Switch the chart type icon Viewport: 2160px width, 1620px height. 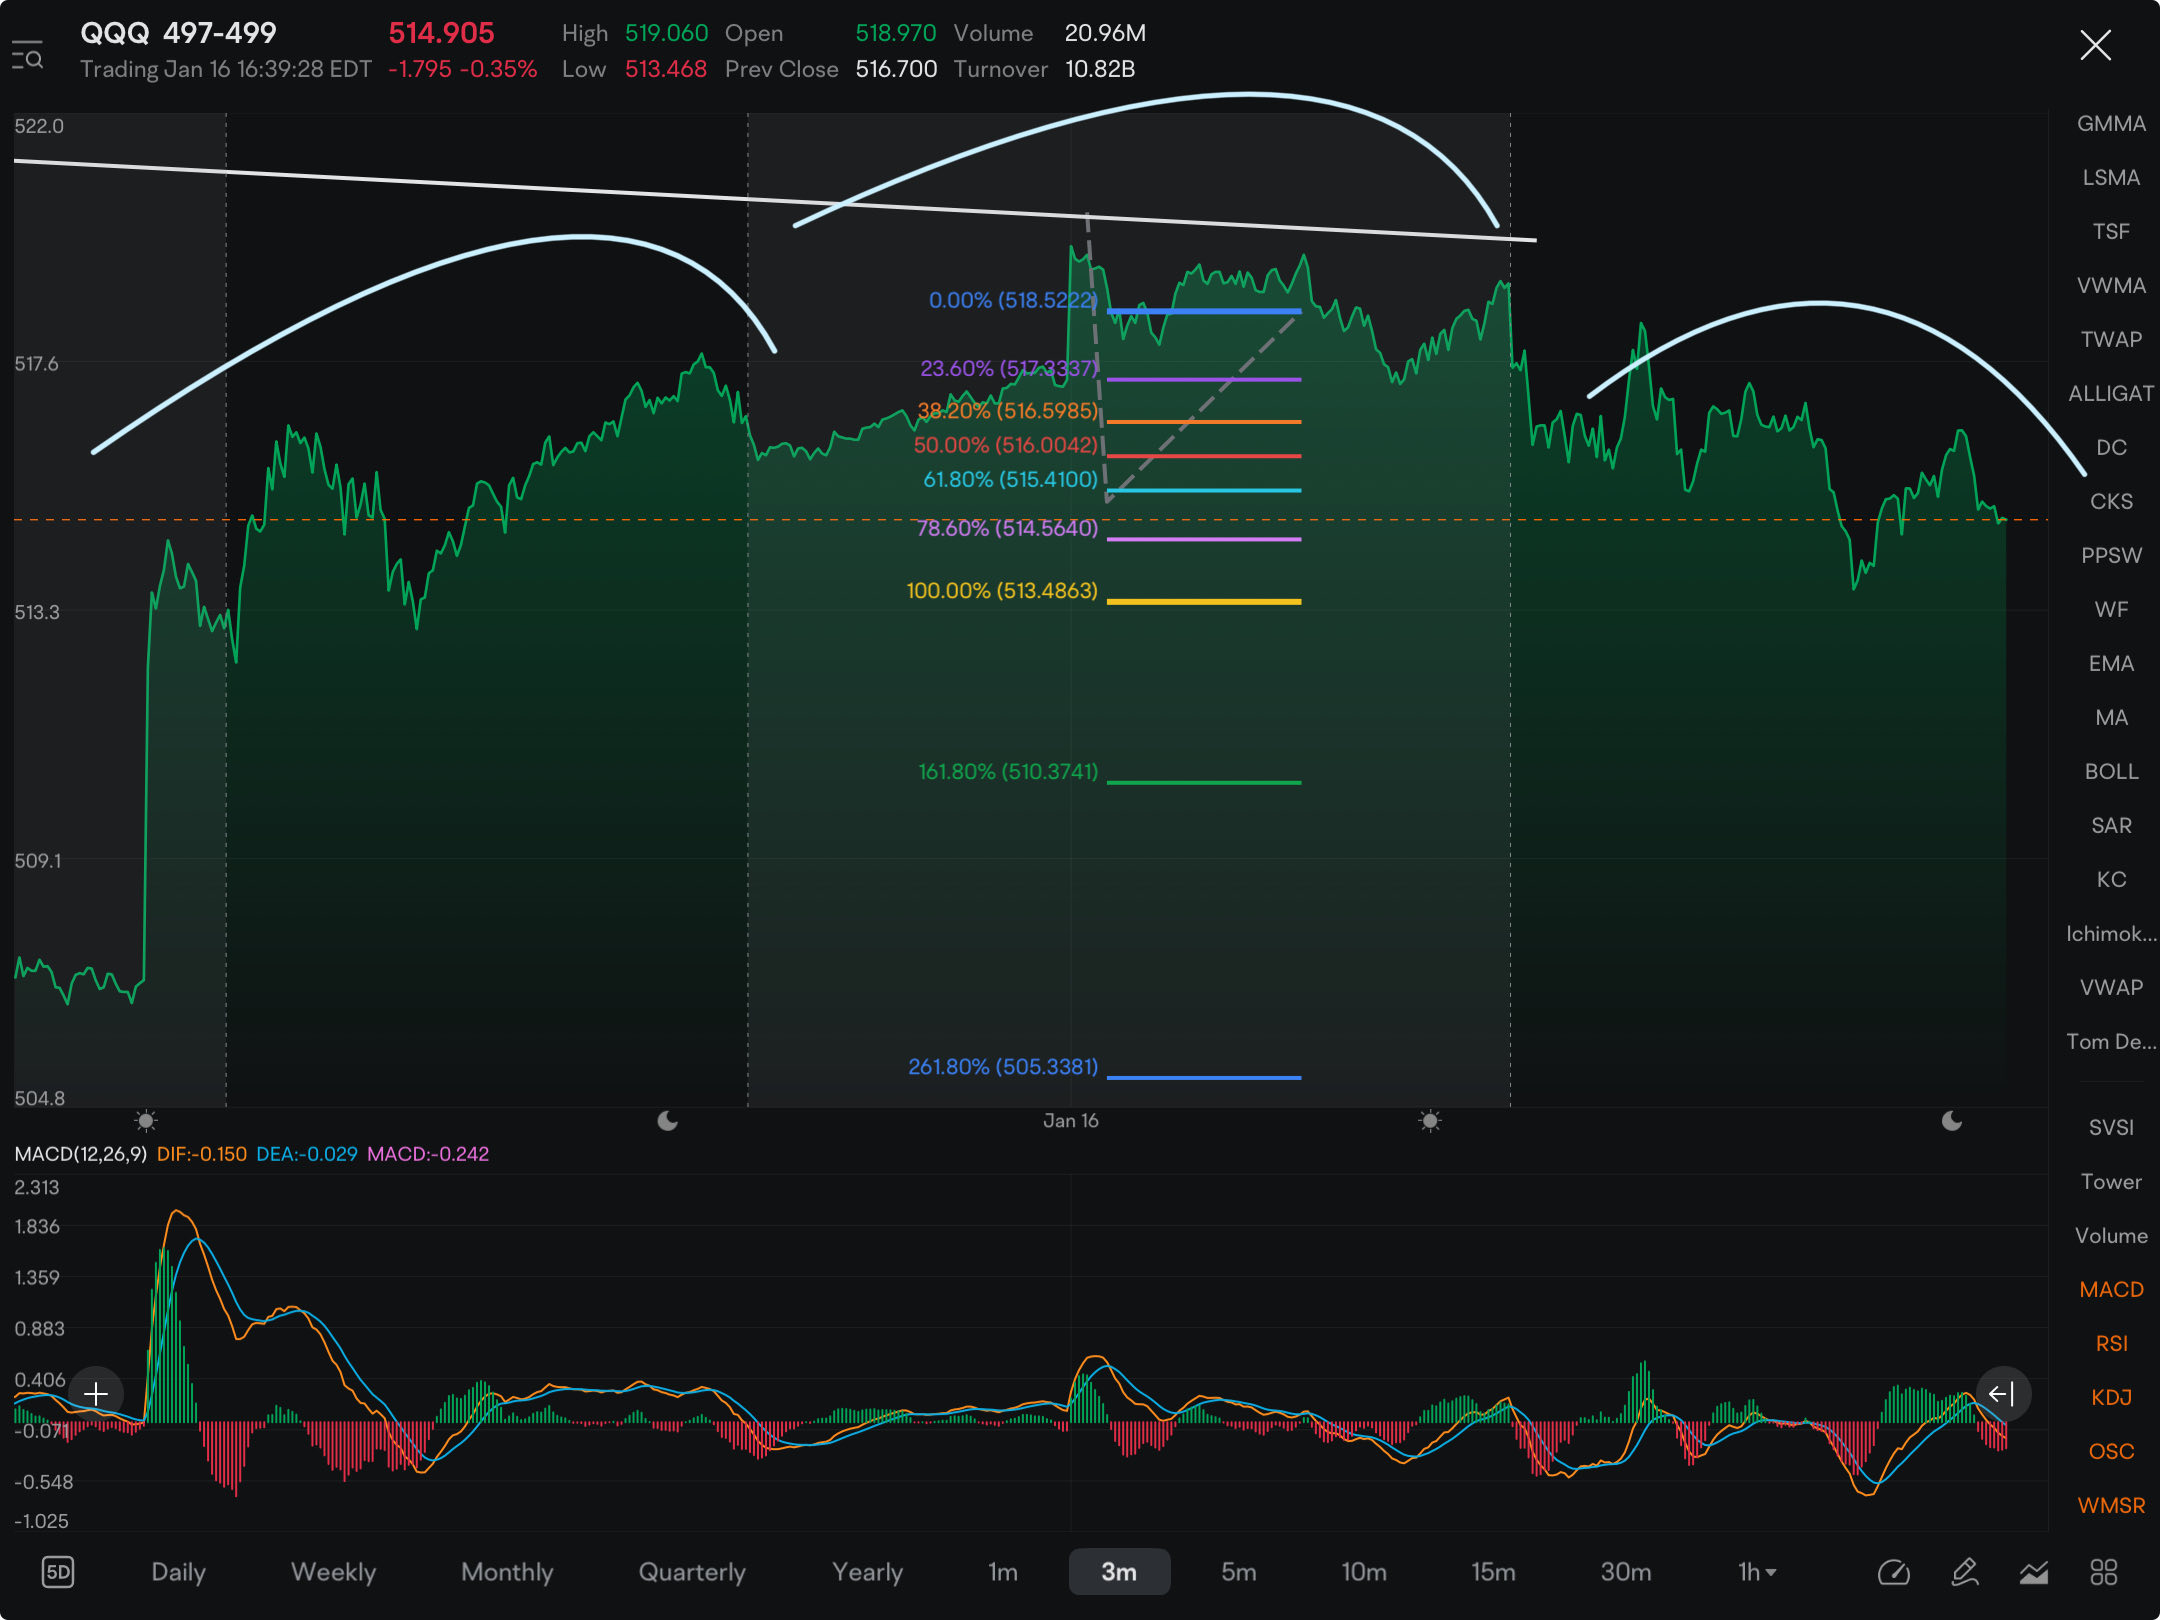point(2034,1572)
